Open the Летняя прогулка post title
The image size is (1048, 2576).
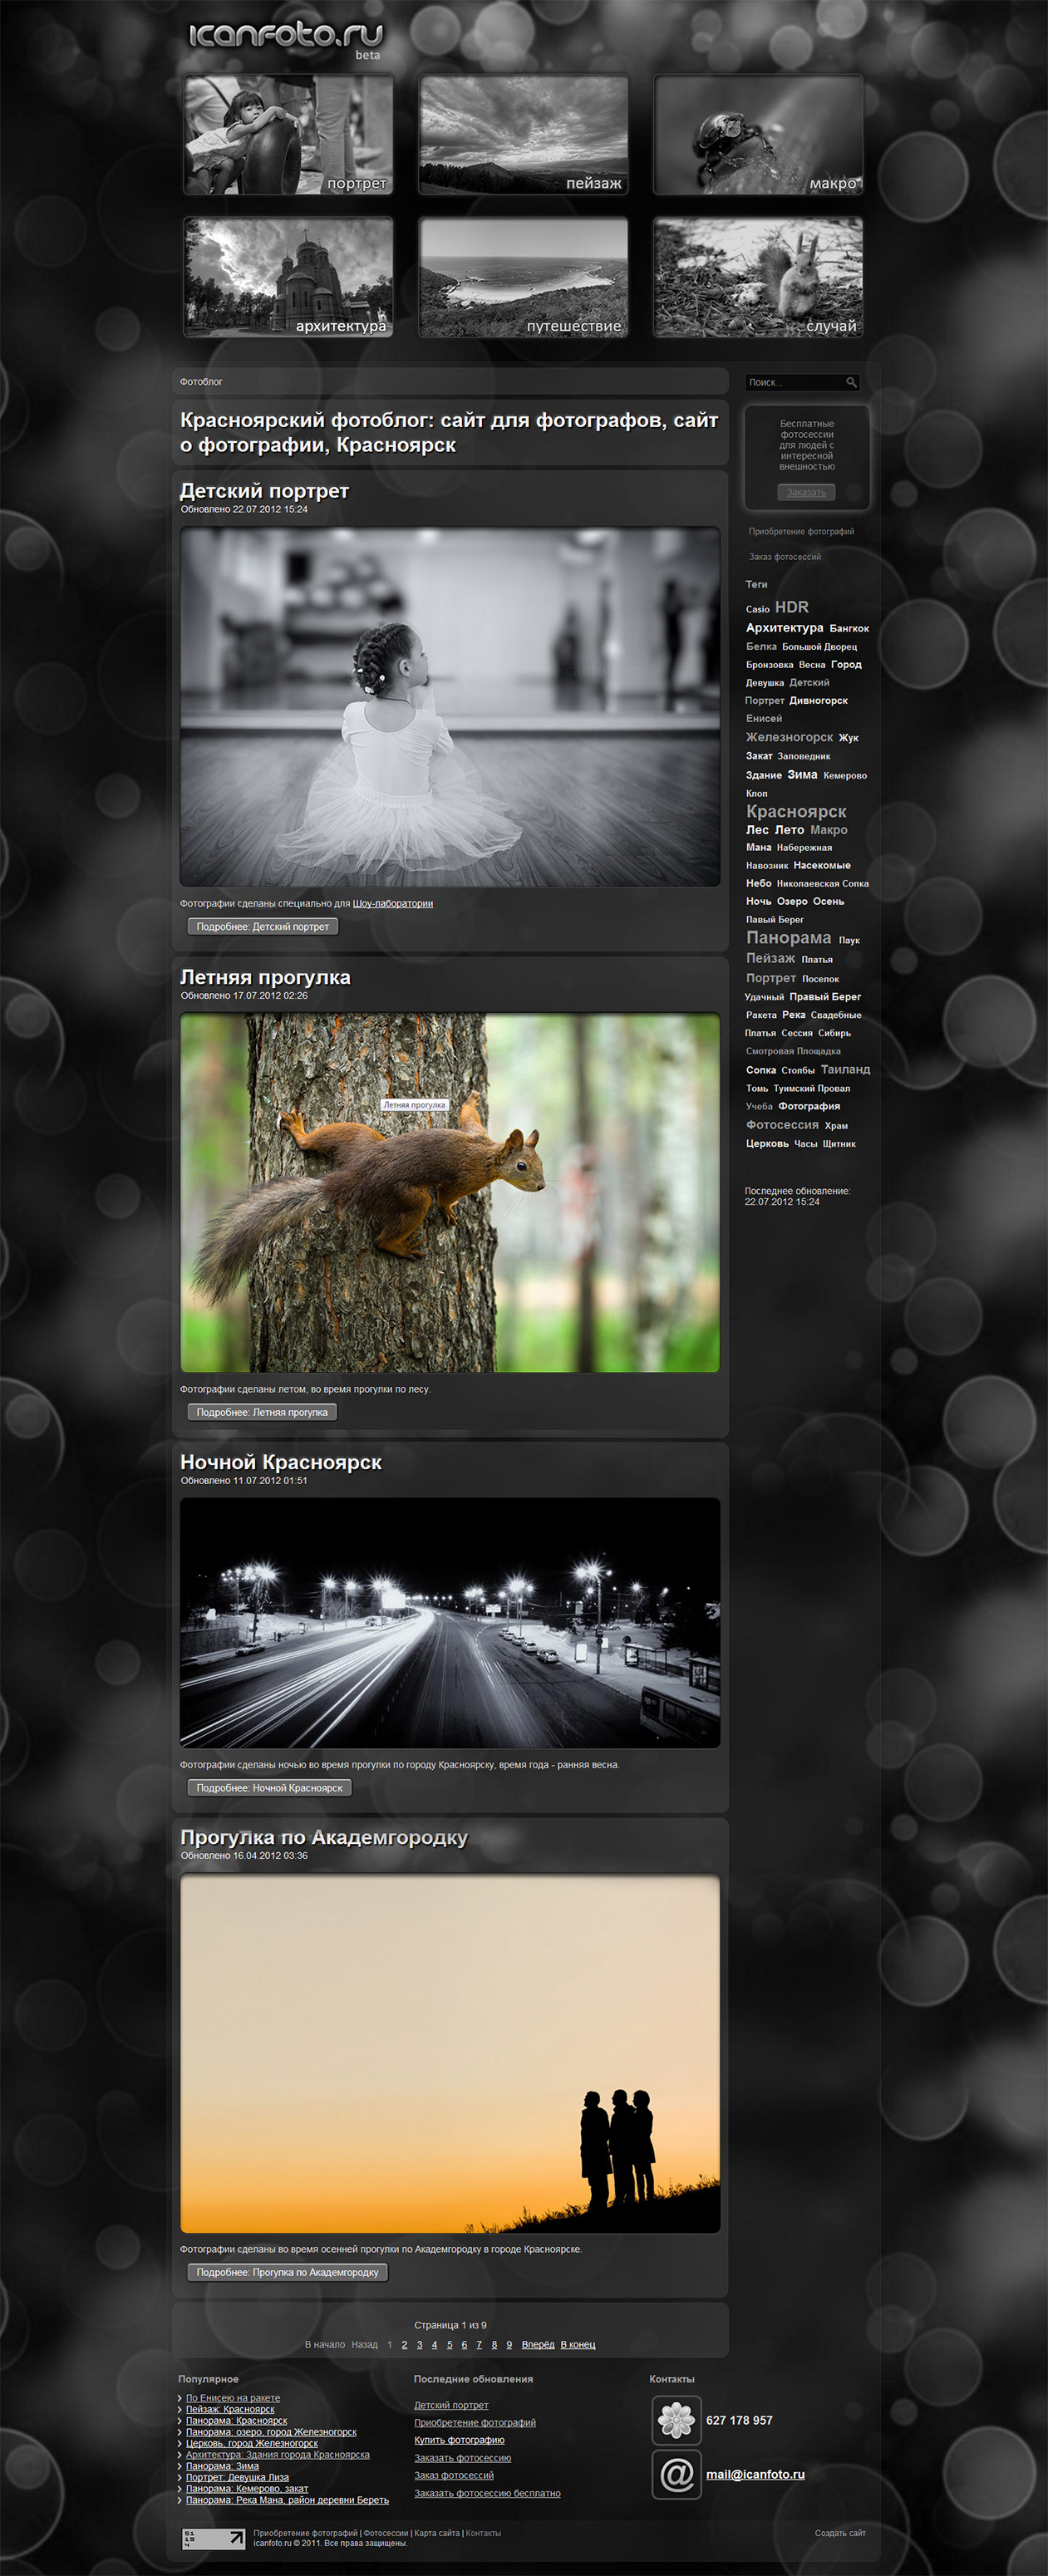265,977
